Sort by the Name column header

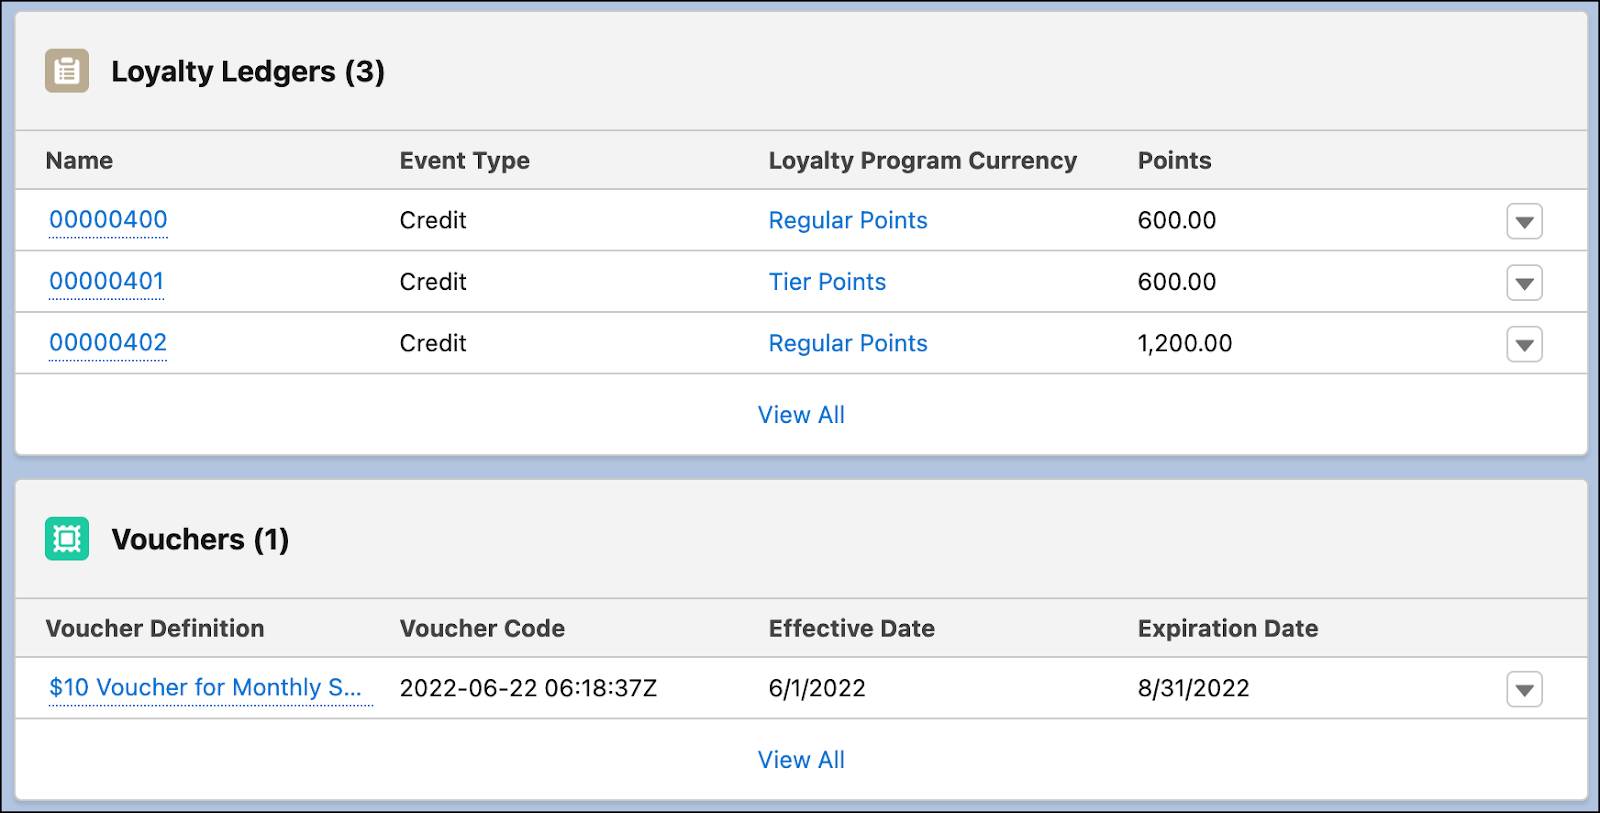[x=78, y=160]
